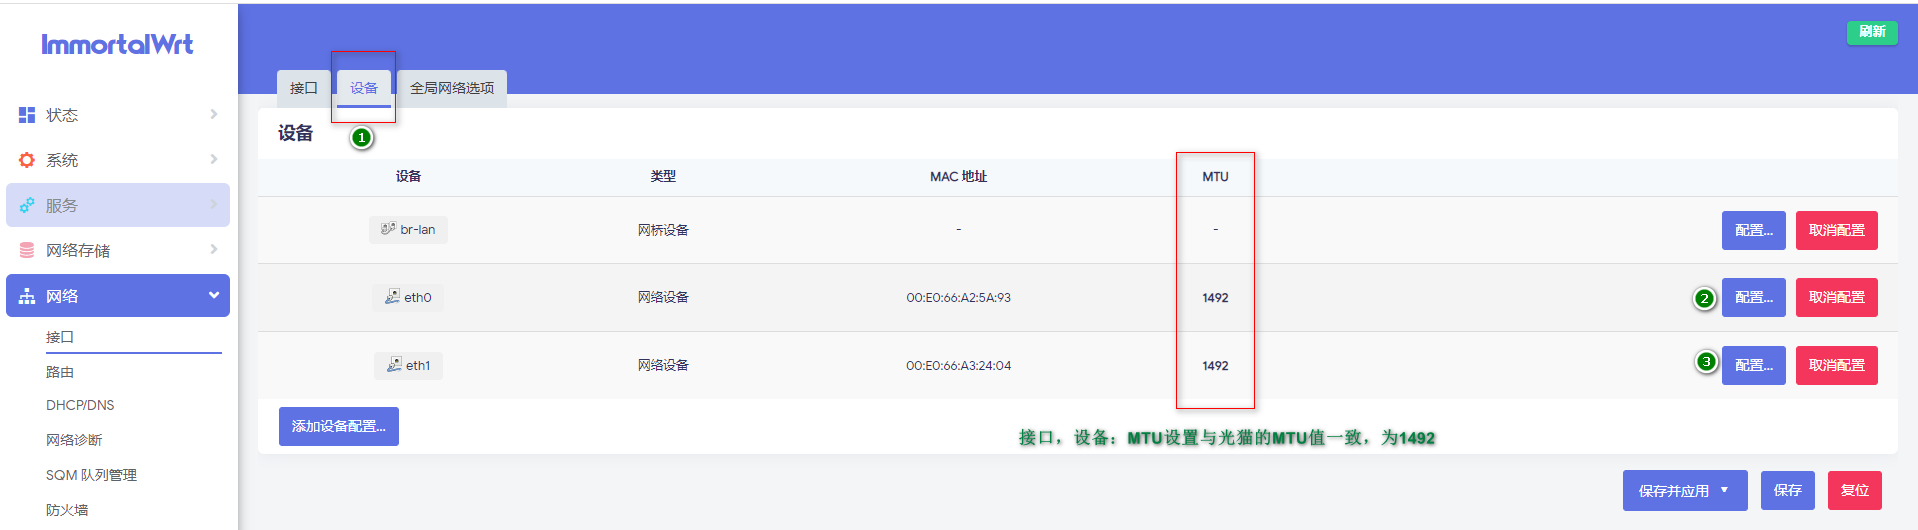Switch to the 全局网络选项 tab
1918x530 pixels.
coord(452,88)
